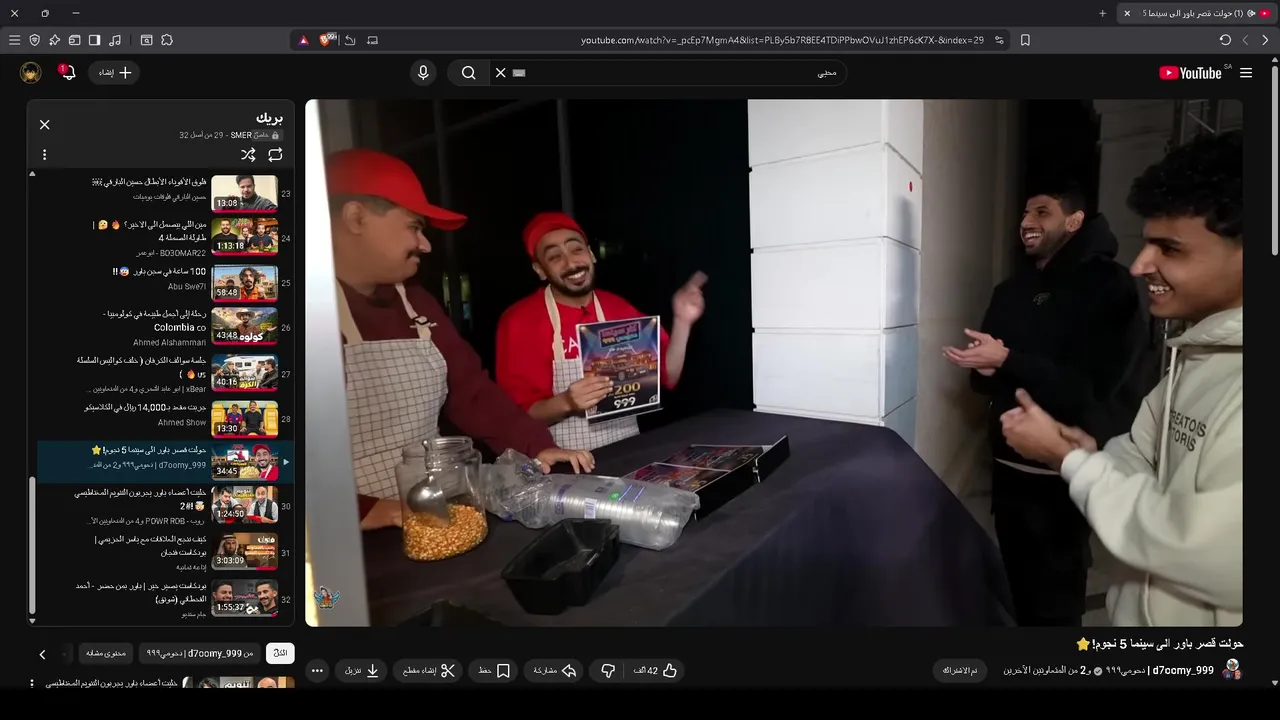This screenshot has height=720, width=1280.
Task: Open more video actions three-dot menu
Action: click(317, 670)
